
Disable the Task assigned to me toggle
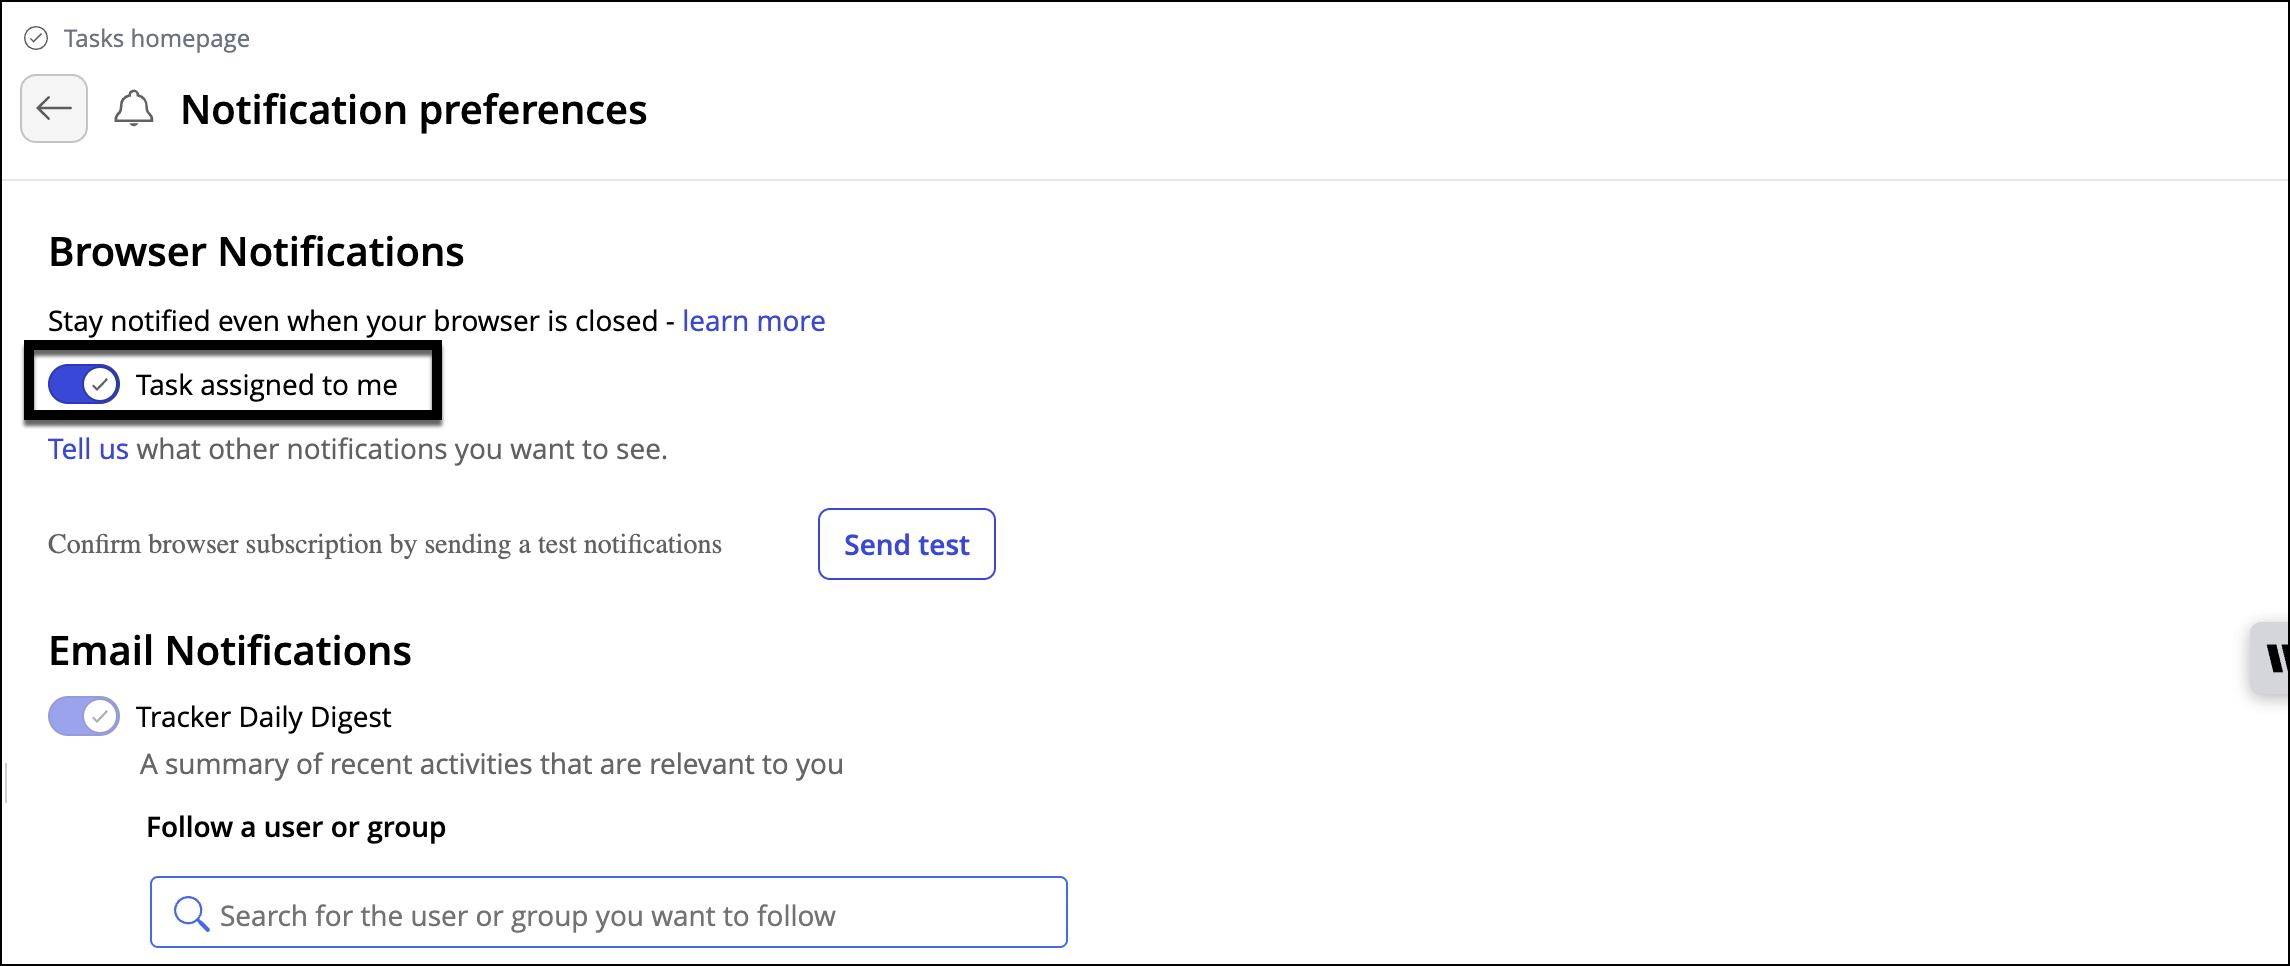[84, 385]
